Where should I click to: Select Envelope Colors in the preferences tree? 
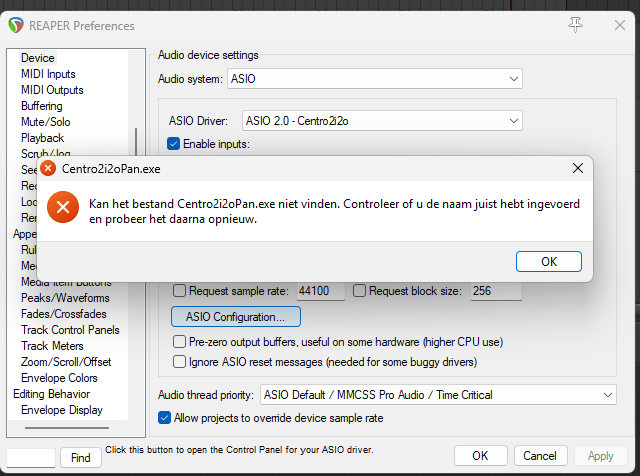coord(59,378)
